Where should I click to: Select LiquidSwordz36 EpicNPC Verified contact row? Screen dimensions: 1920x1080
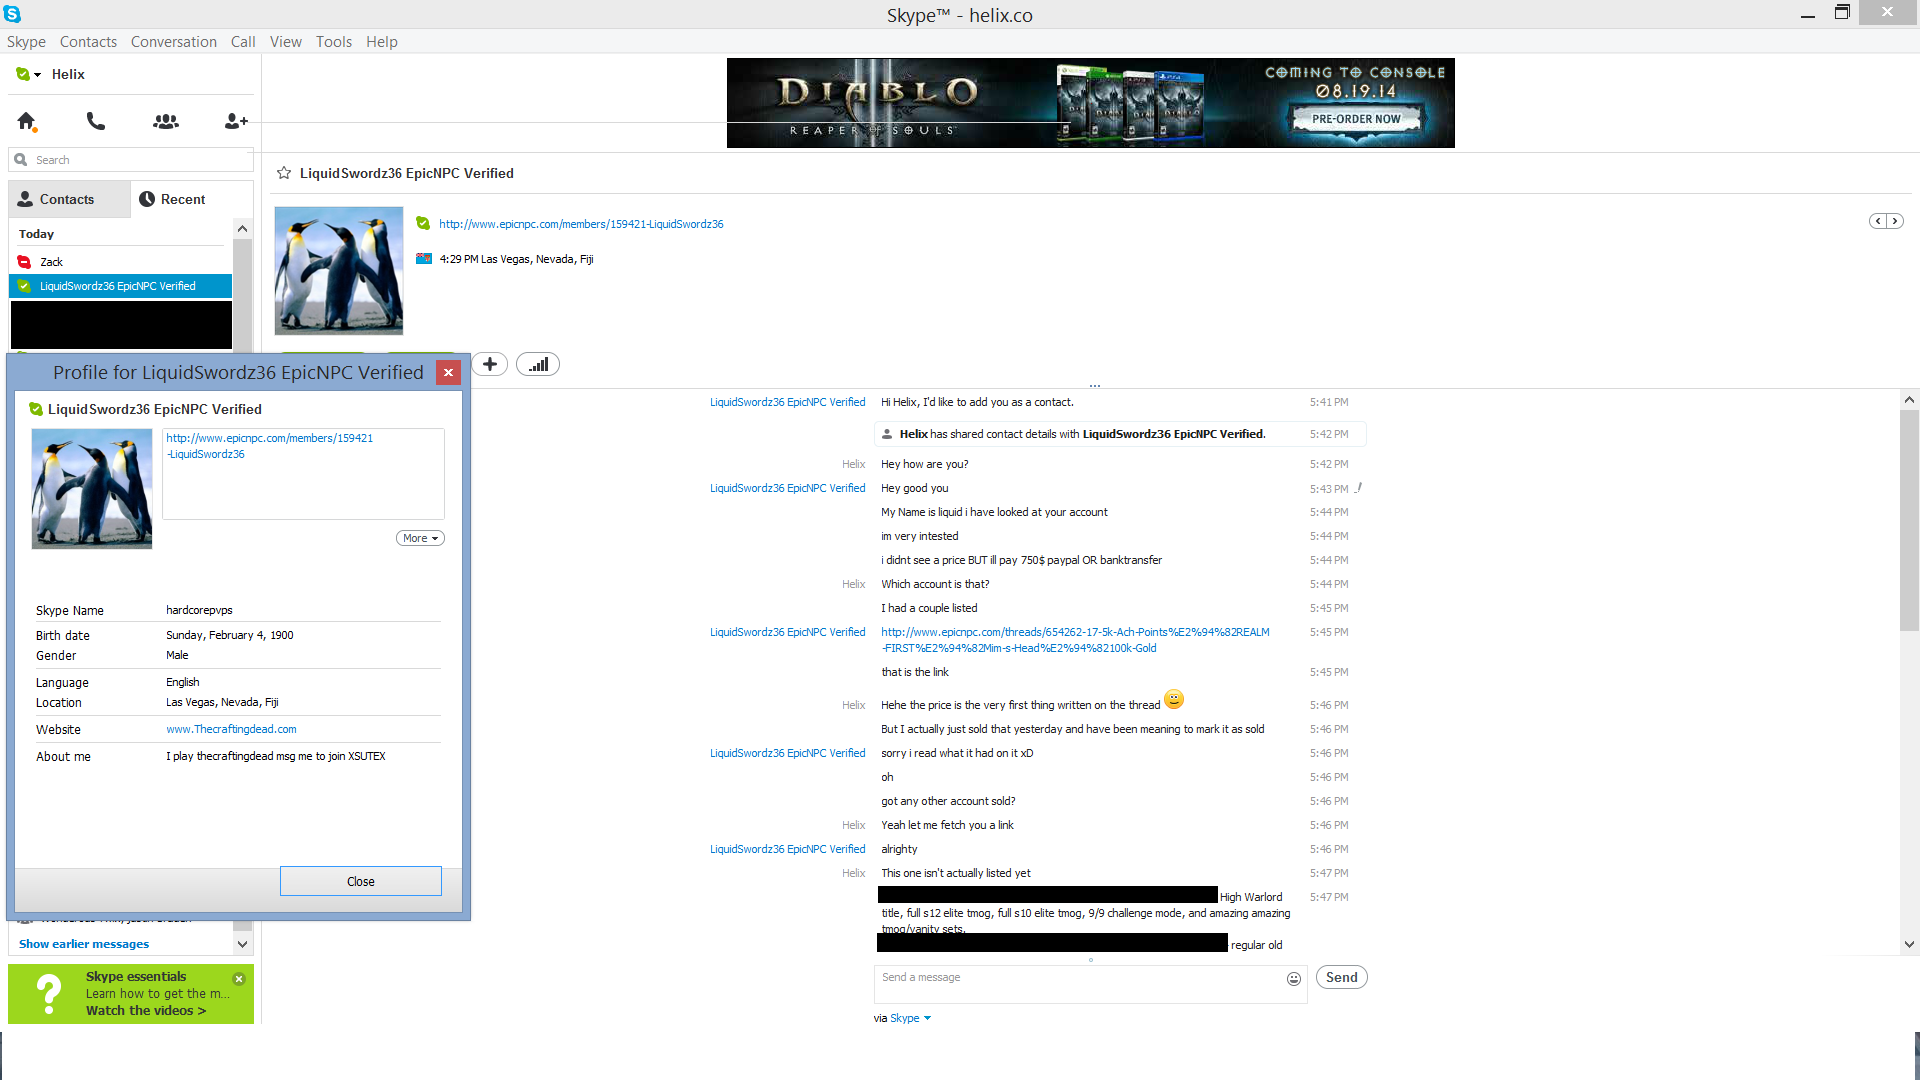point(120,286)
